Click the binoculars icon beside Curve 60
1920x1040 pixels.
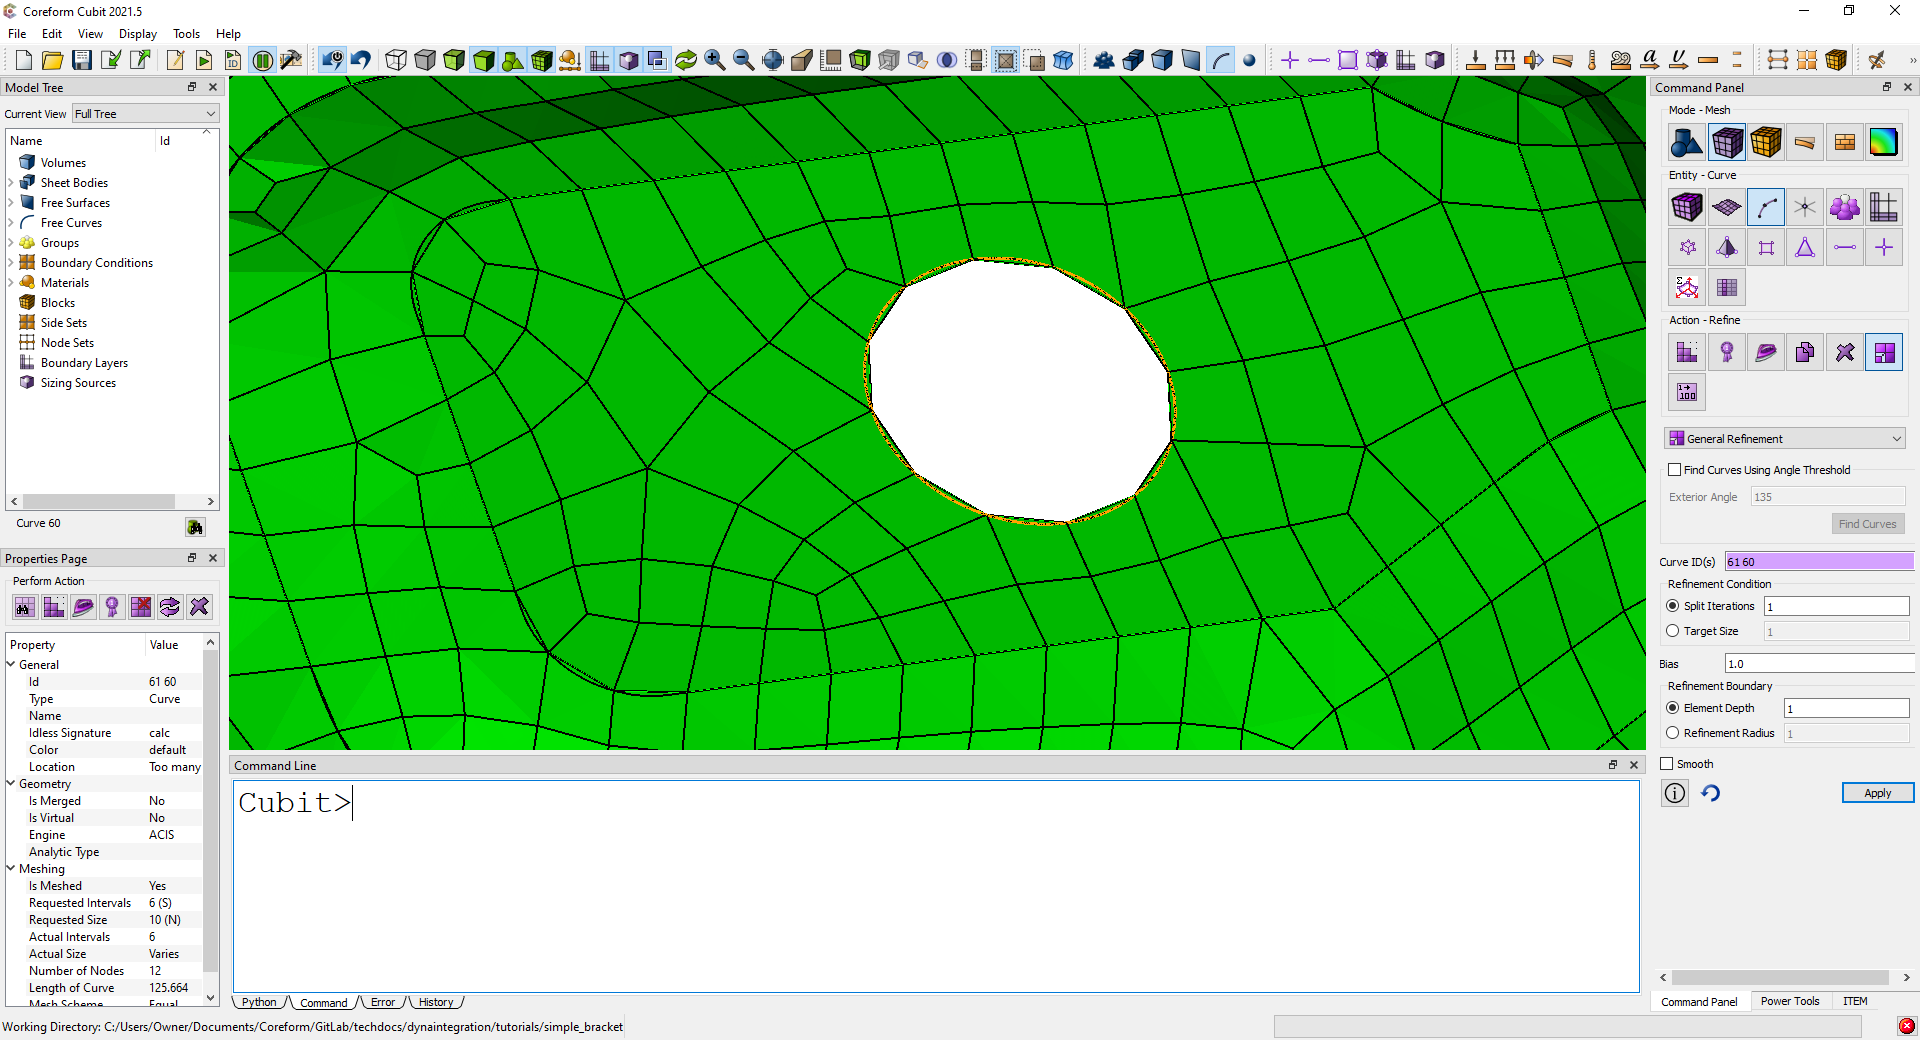click(x=195, y=527)
